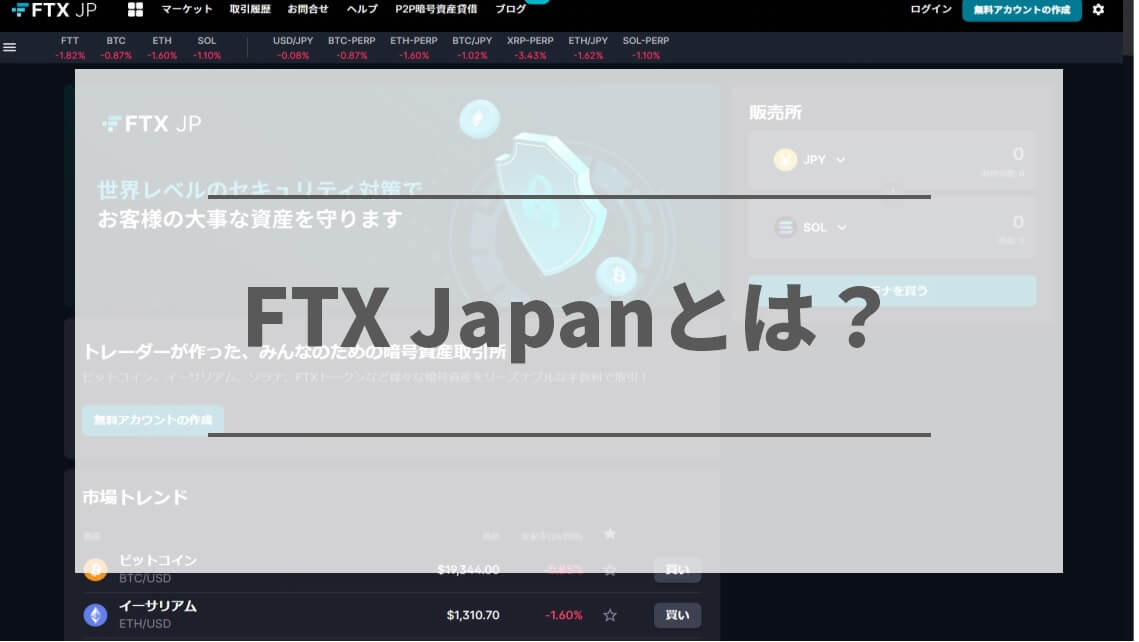Click the ログイン link
Viewport: 1139px width, 642px height.
tap(931, 10)
